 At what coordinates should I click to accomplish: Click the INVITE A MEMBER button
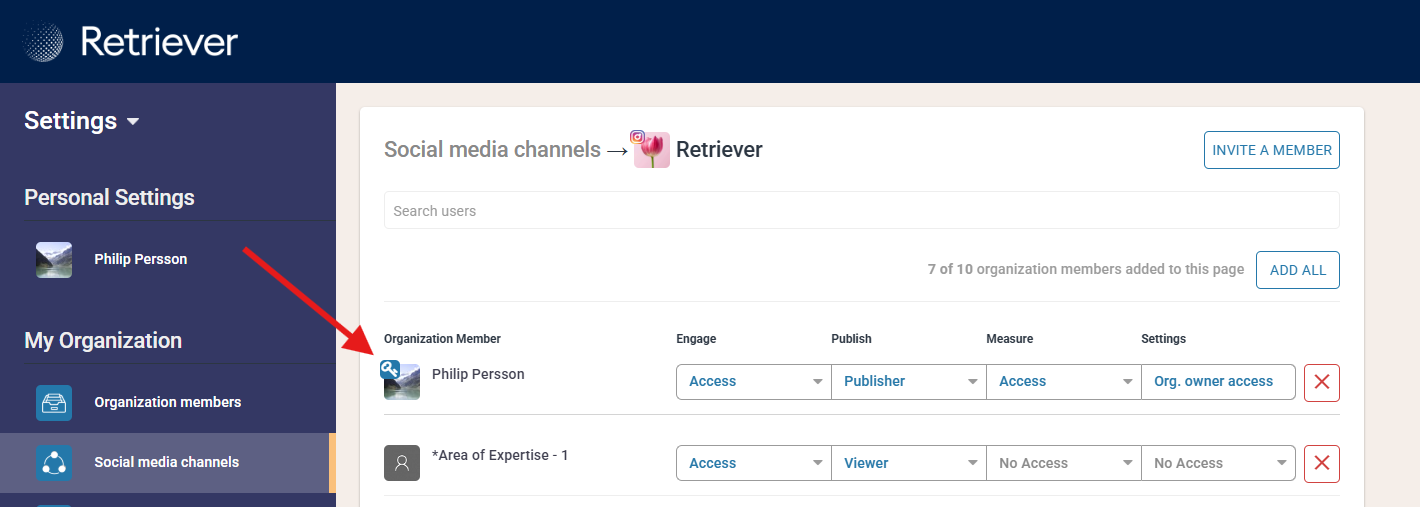[x=1272, y=150]
